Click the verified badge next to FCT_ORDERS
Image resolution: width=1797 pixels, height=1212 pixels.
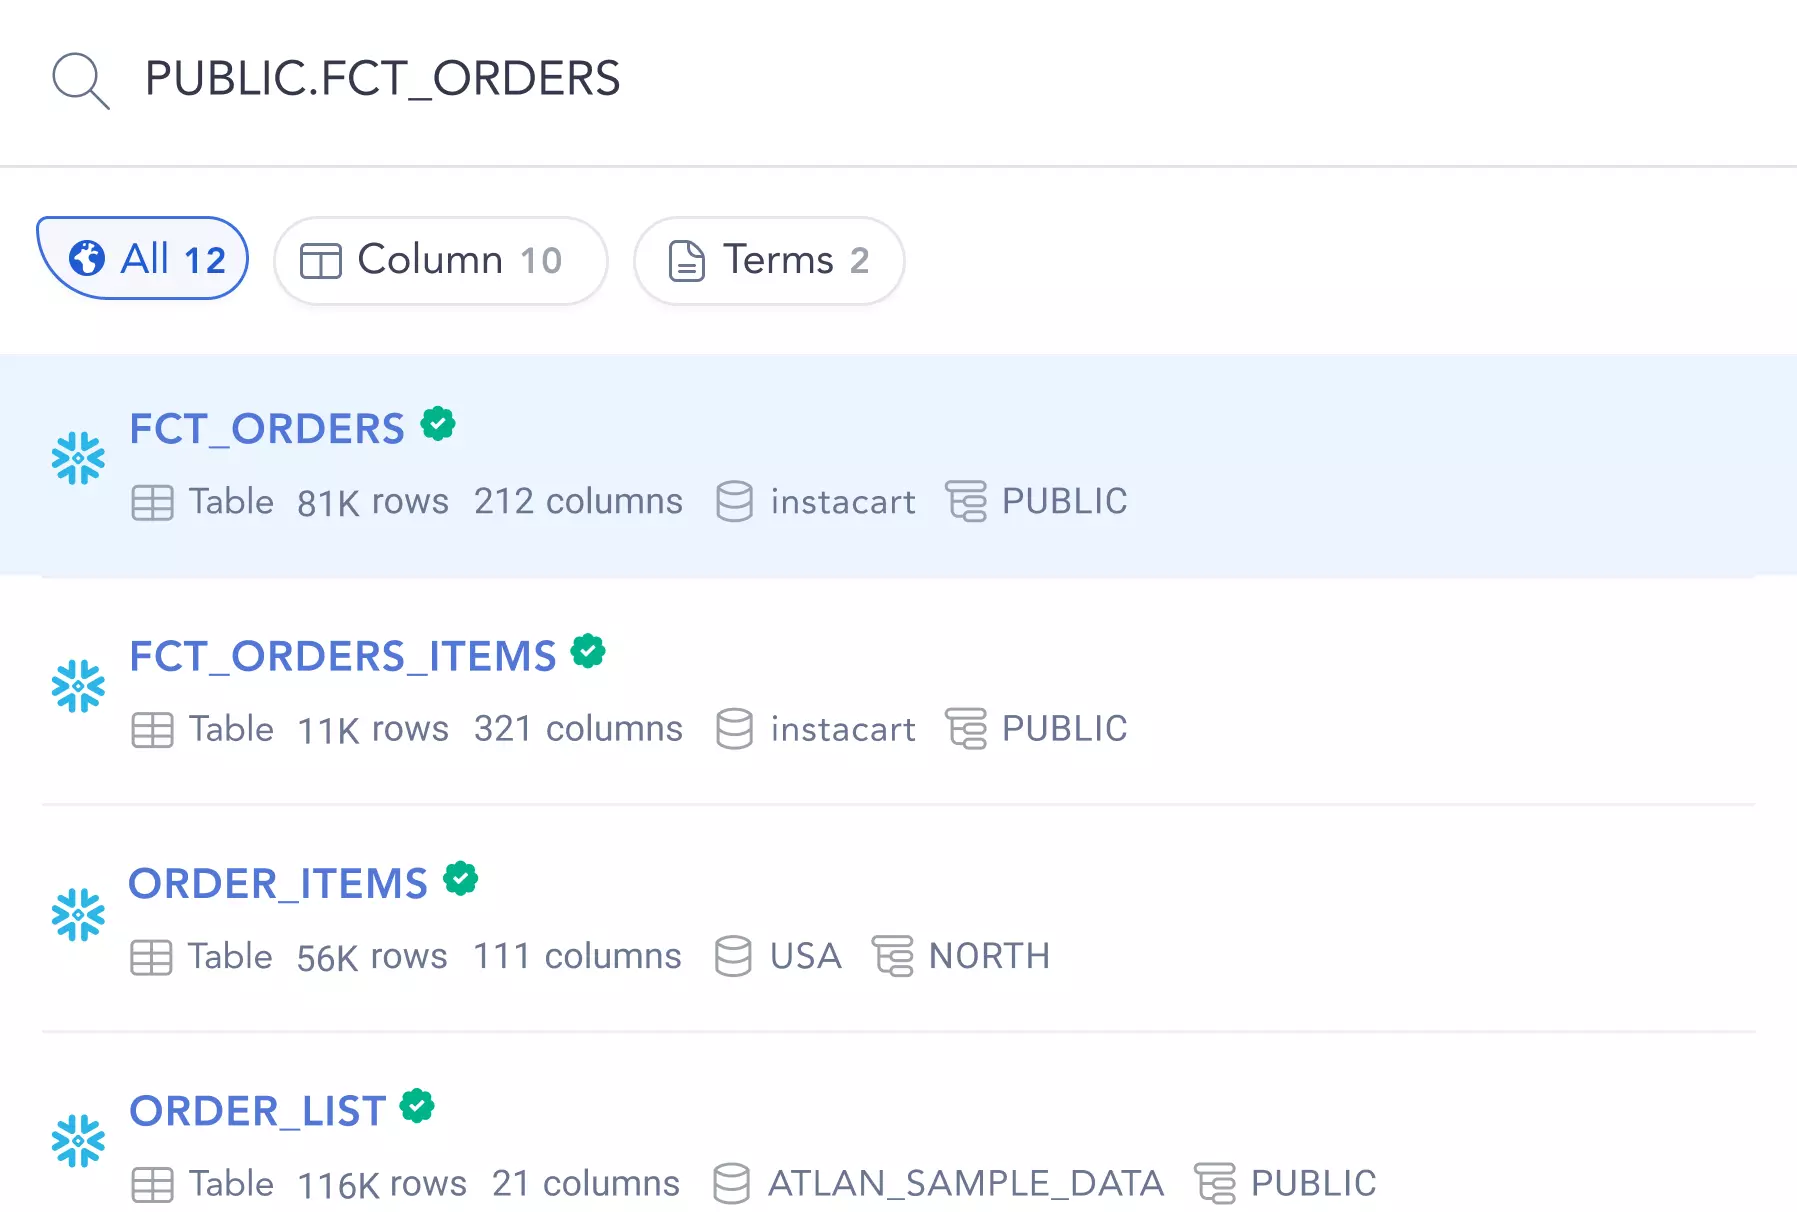coord(438,424)
